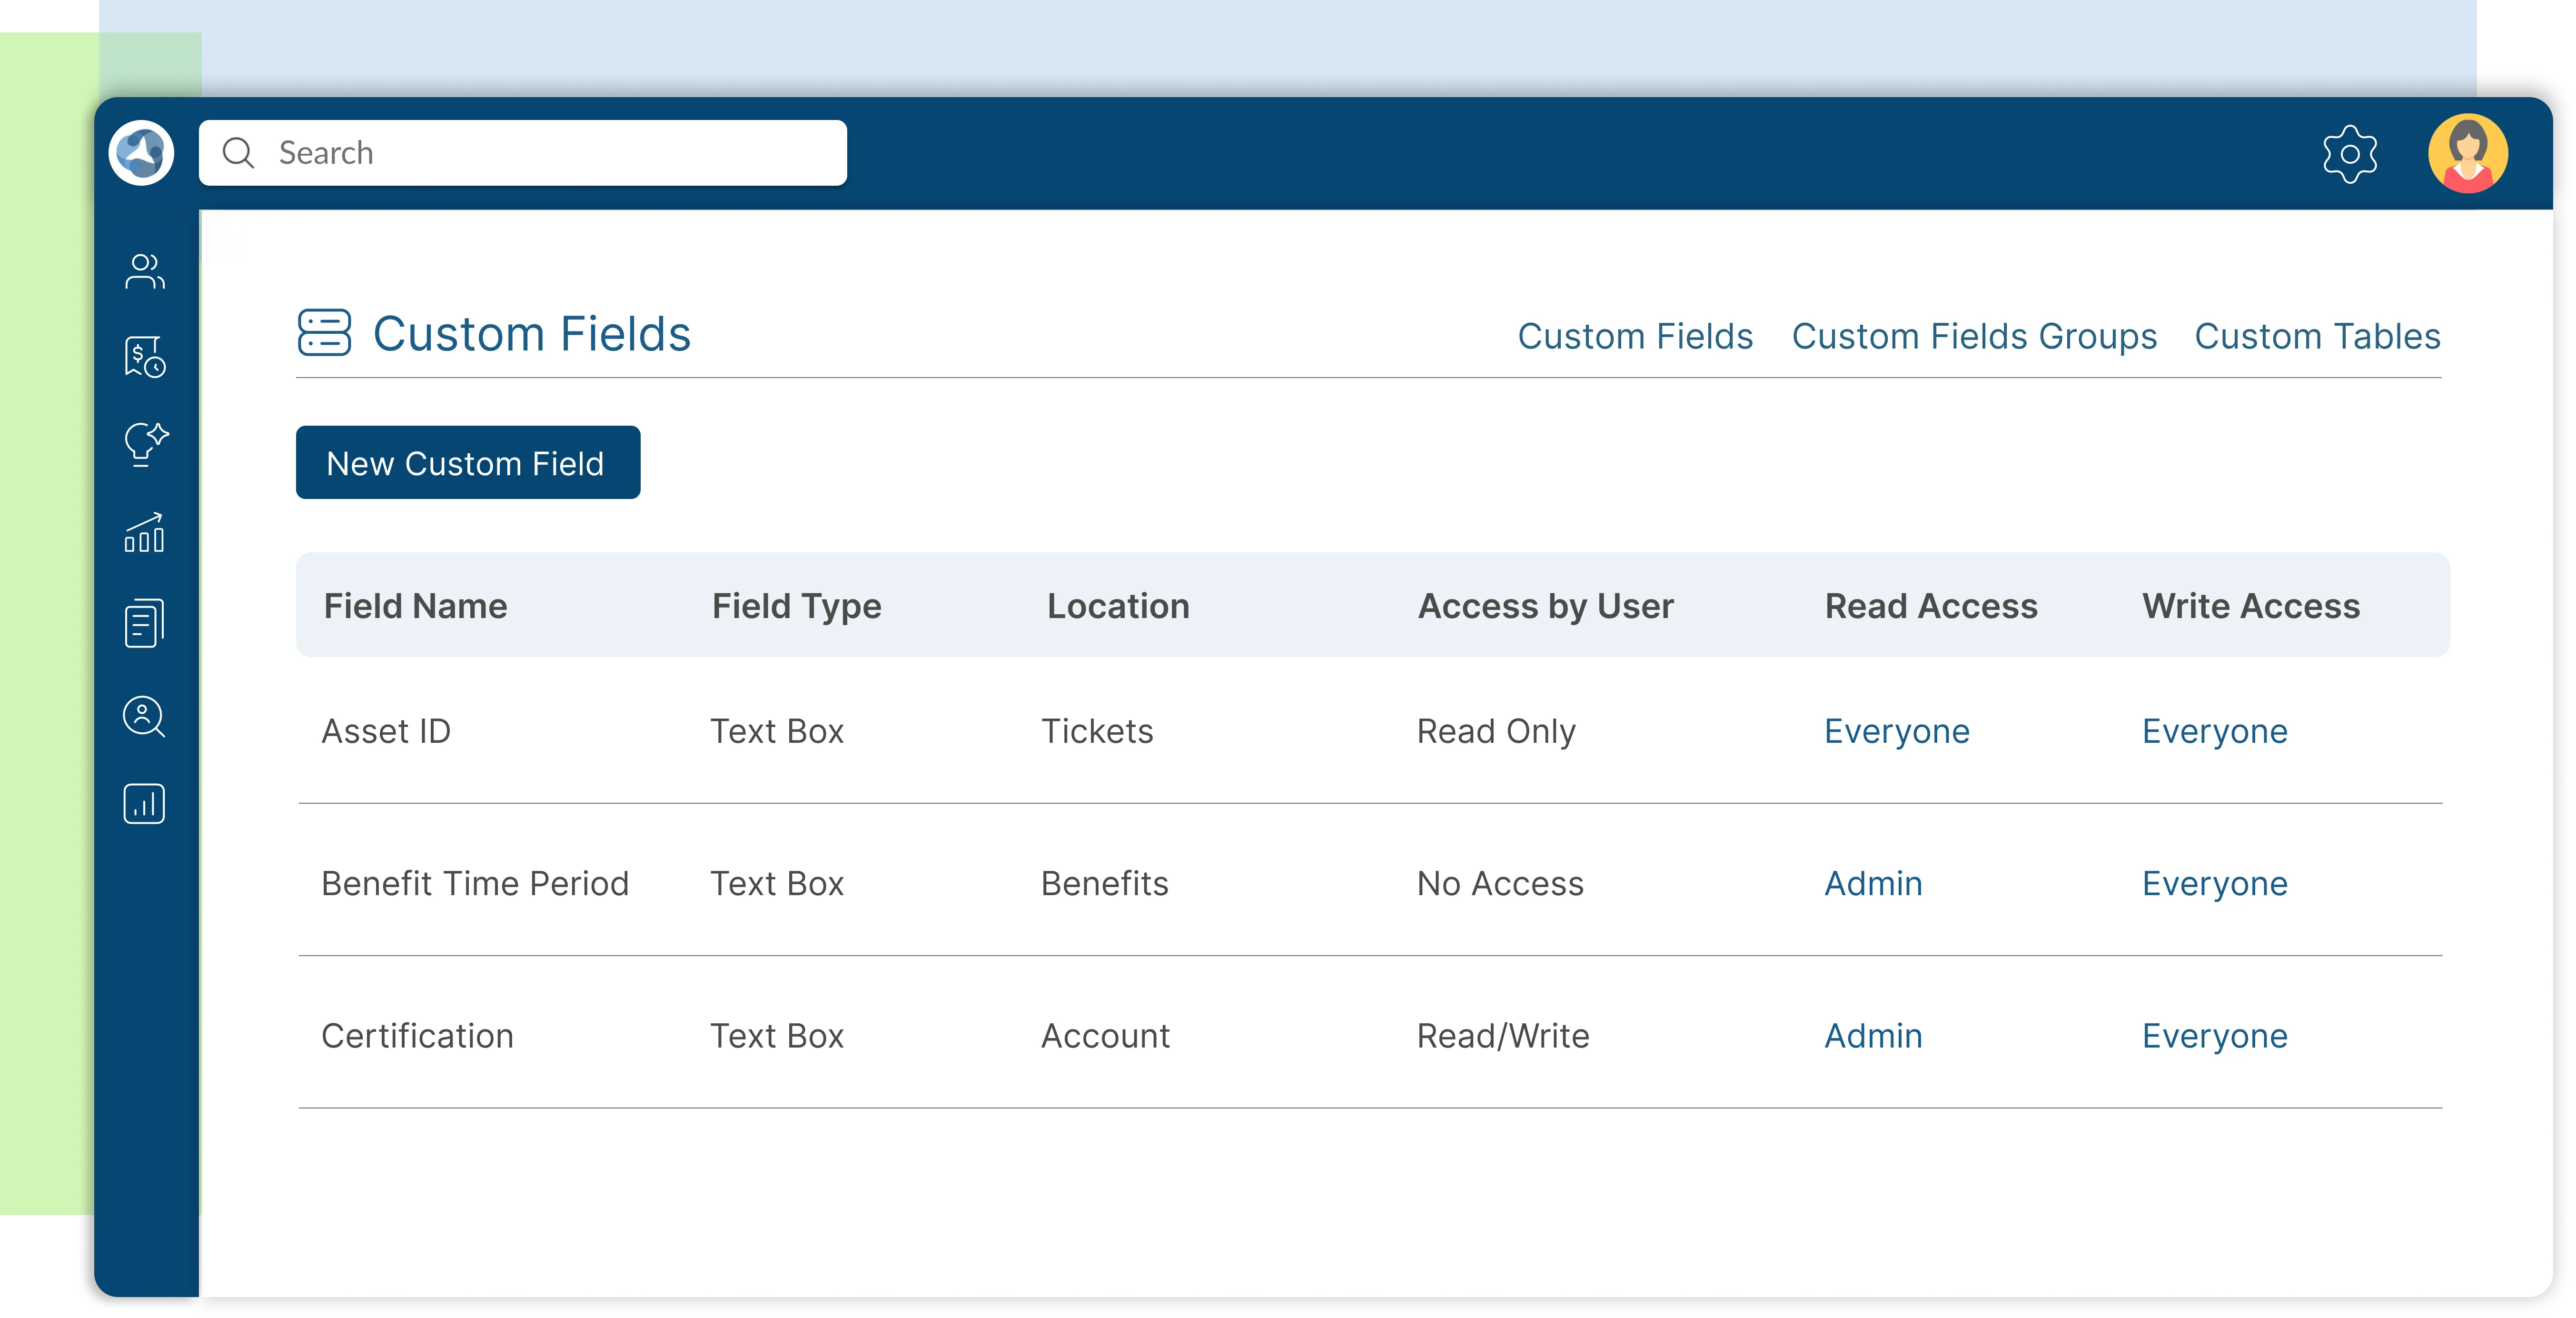Click the Field Name column header

pyautogui.click(x=415, y=606)
